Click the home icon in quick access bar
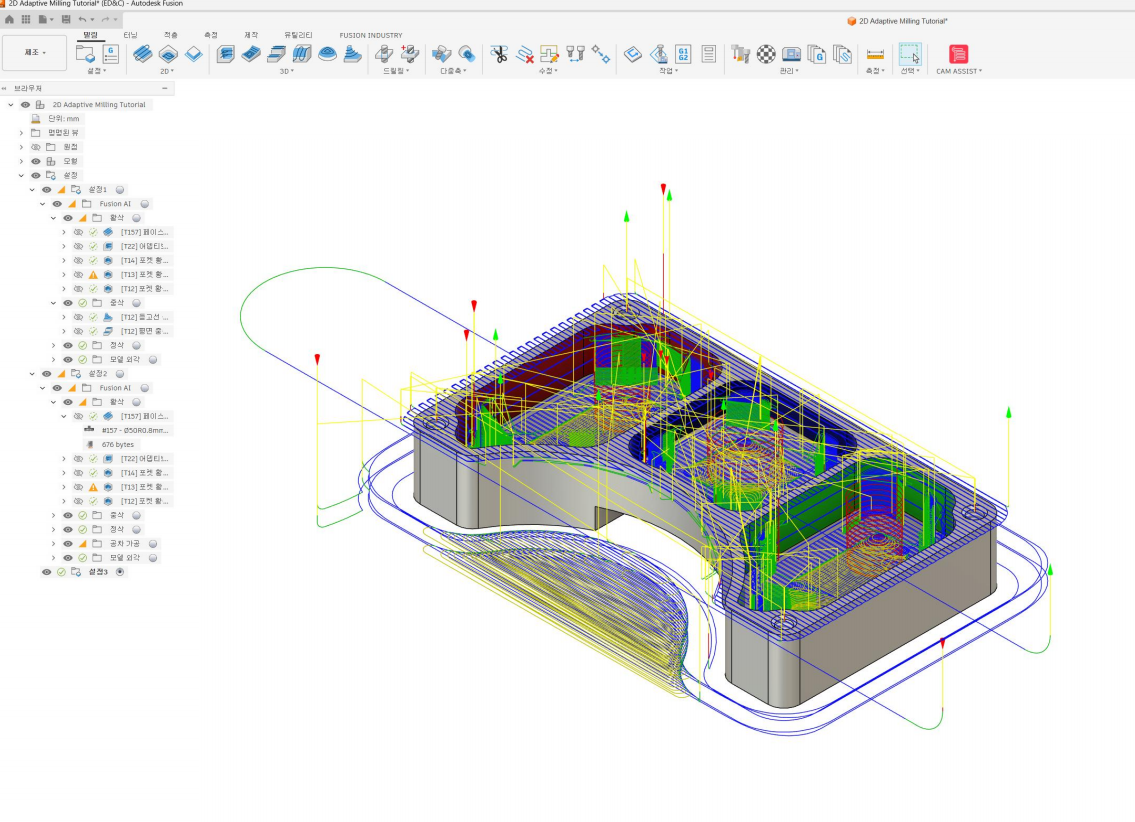 (9, 20)
